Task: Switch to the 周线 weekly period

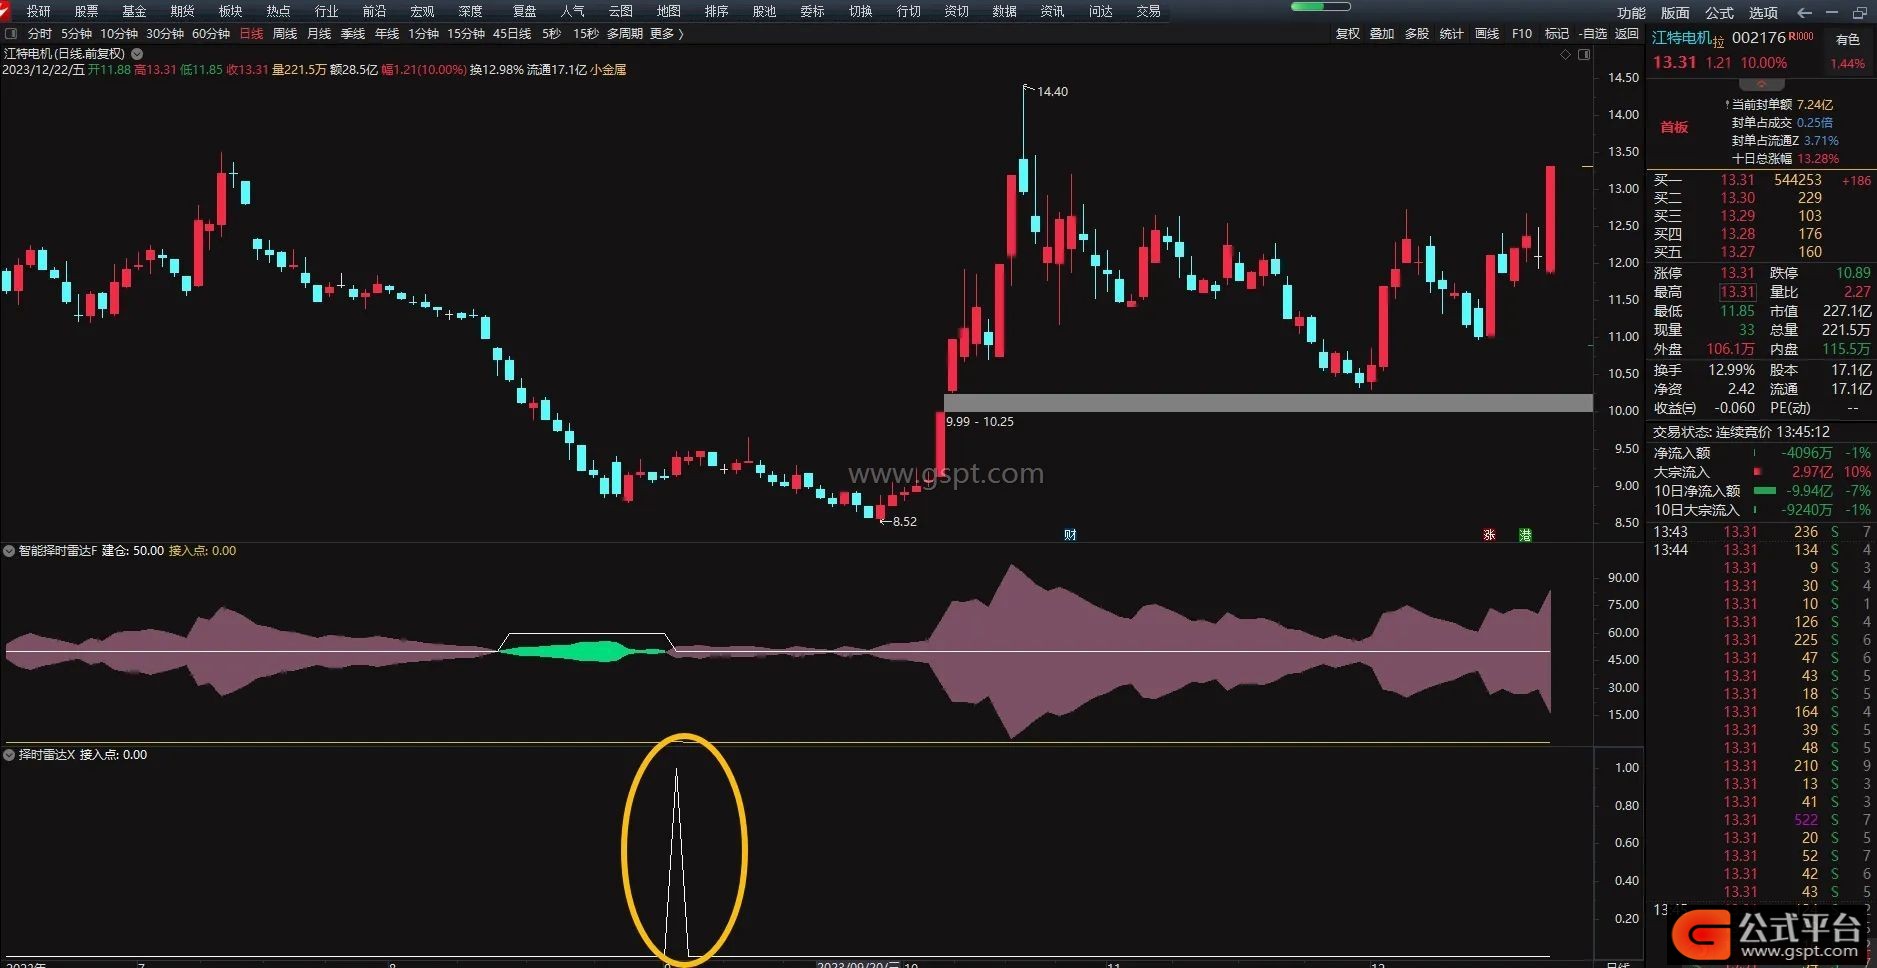Action: (285, 34)
